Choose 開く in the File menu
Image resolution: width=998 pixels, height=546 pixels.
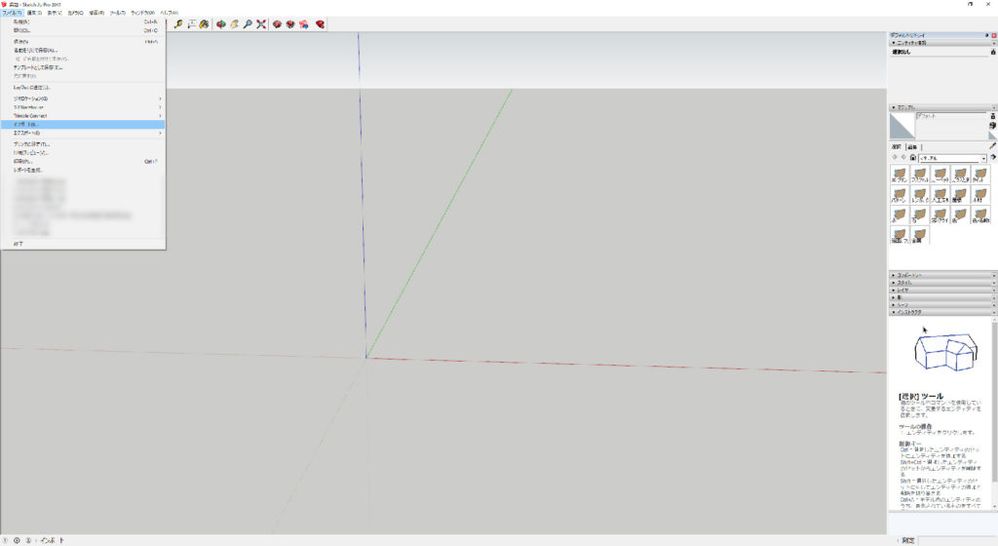(83, 30)
